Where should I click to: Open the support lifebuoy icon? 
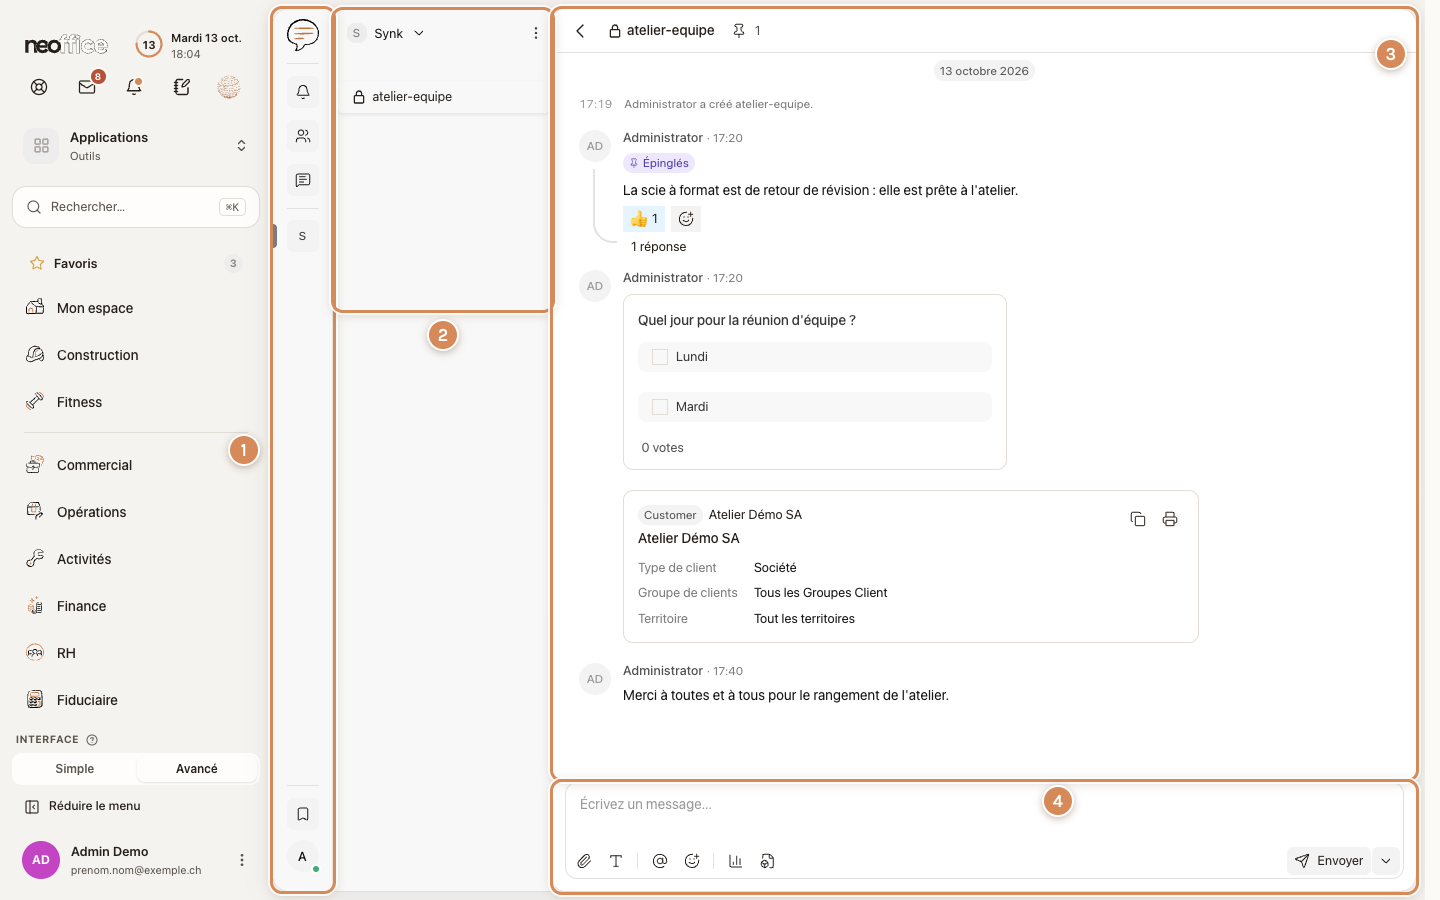39,87
